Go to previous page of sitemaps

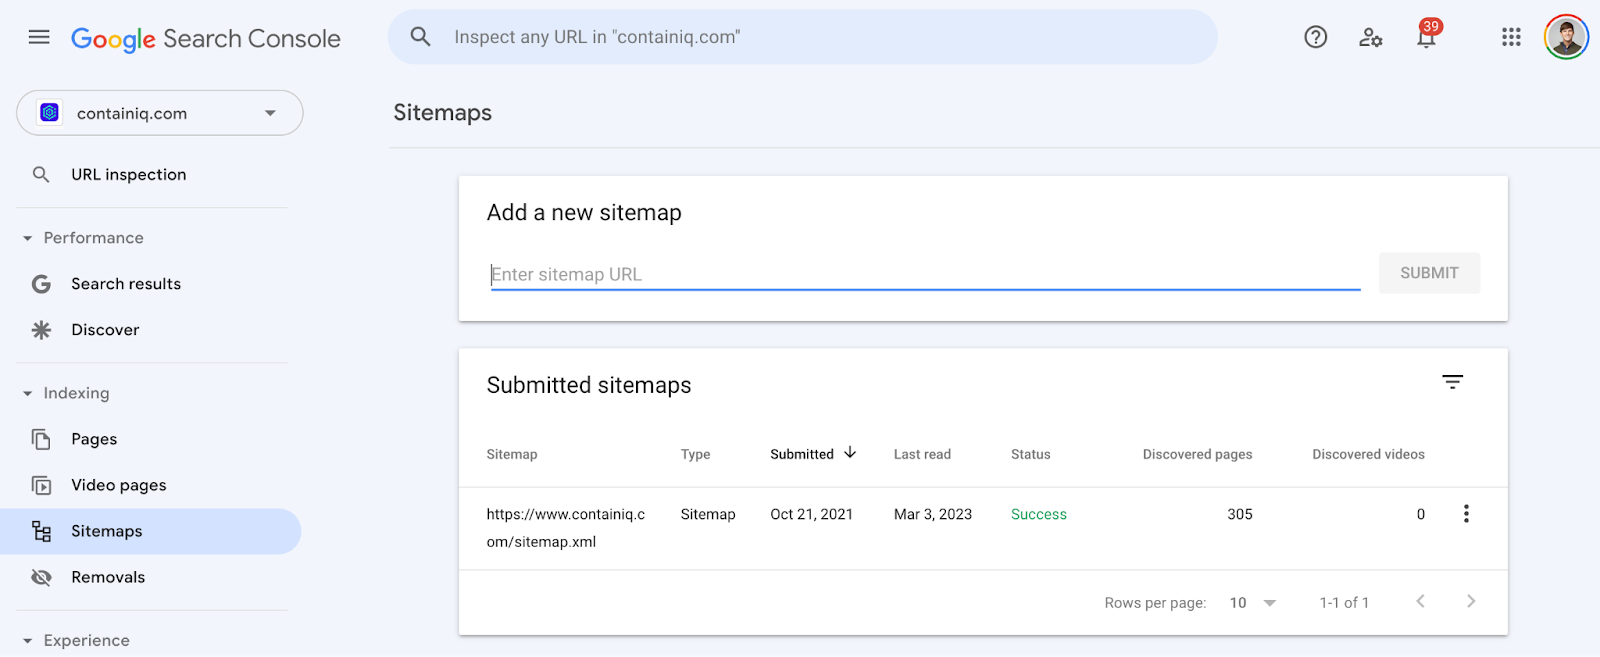point(1421,601)
